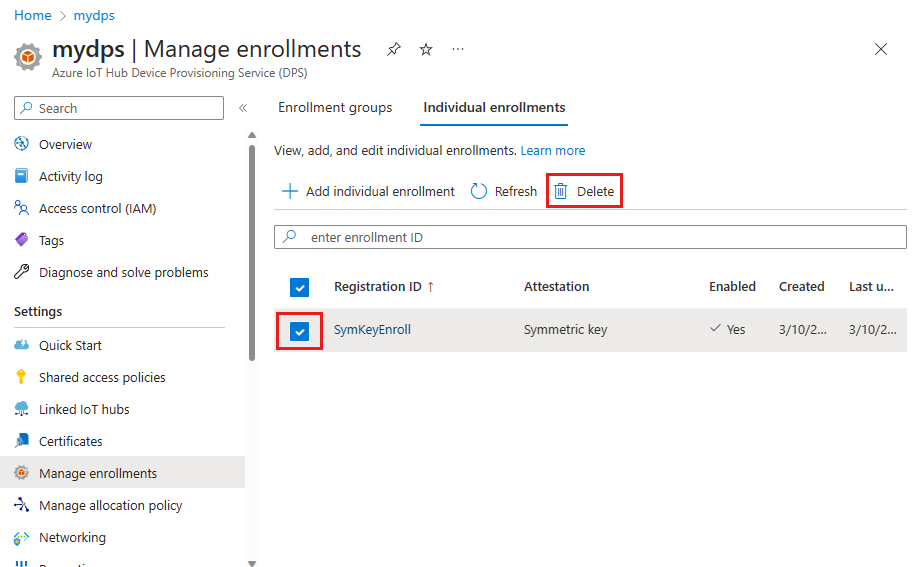912x567 pixels.
Task: Click the Yes enabled cell
Action: coord(728,329)
